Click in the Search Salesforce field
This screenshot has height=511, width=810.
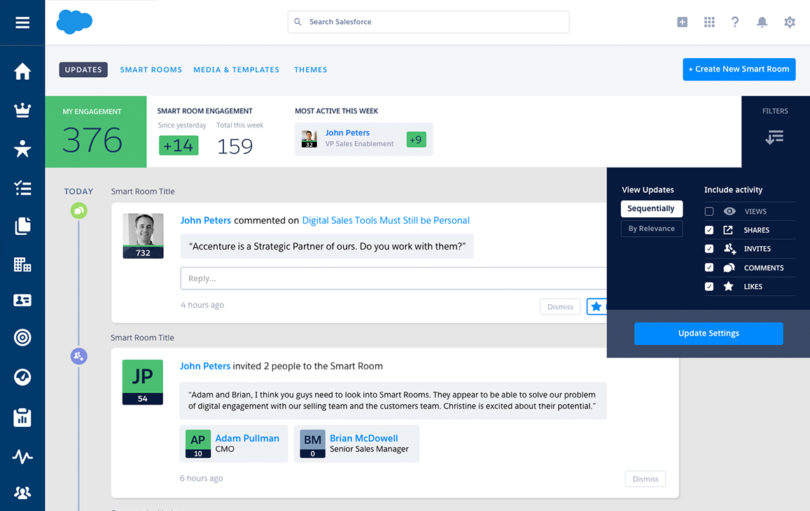point(428,22)
